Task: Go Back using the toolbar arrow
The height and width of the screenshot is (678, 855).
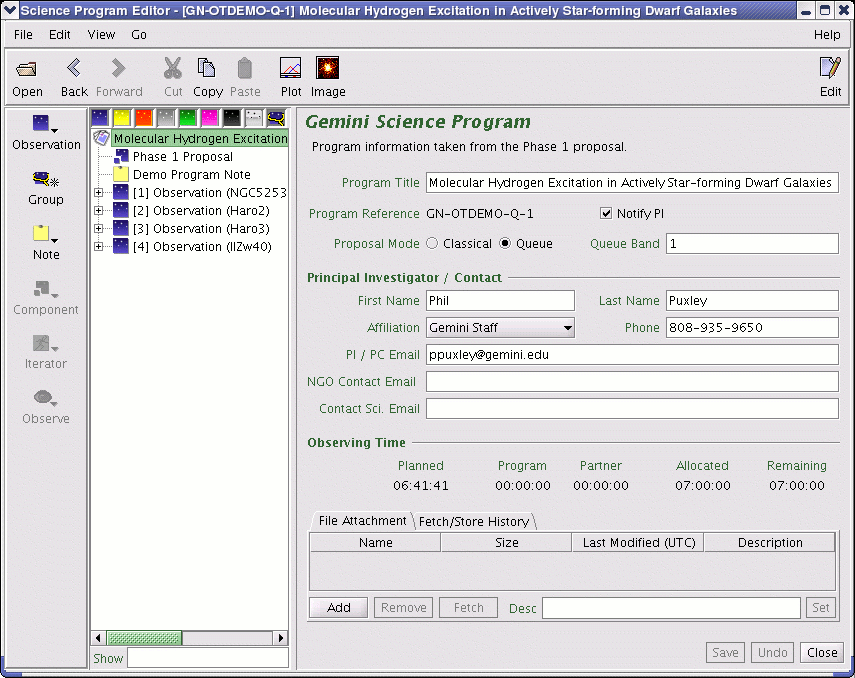Action: [74, 68]
